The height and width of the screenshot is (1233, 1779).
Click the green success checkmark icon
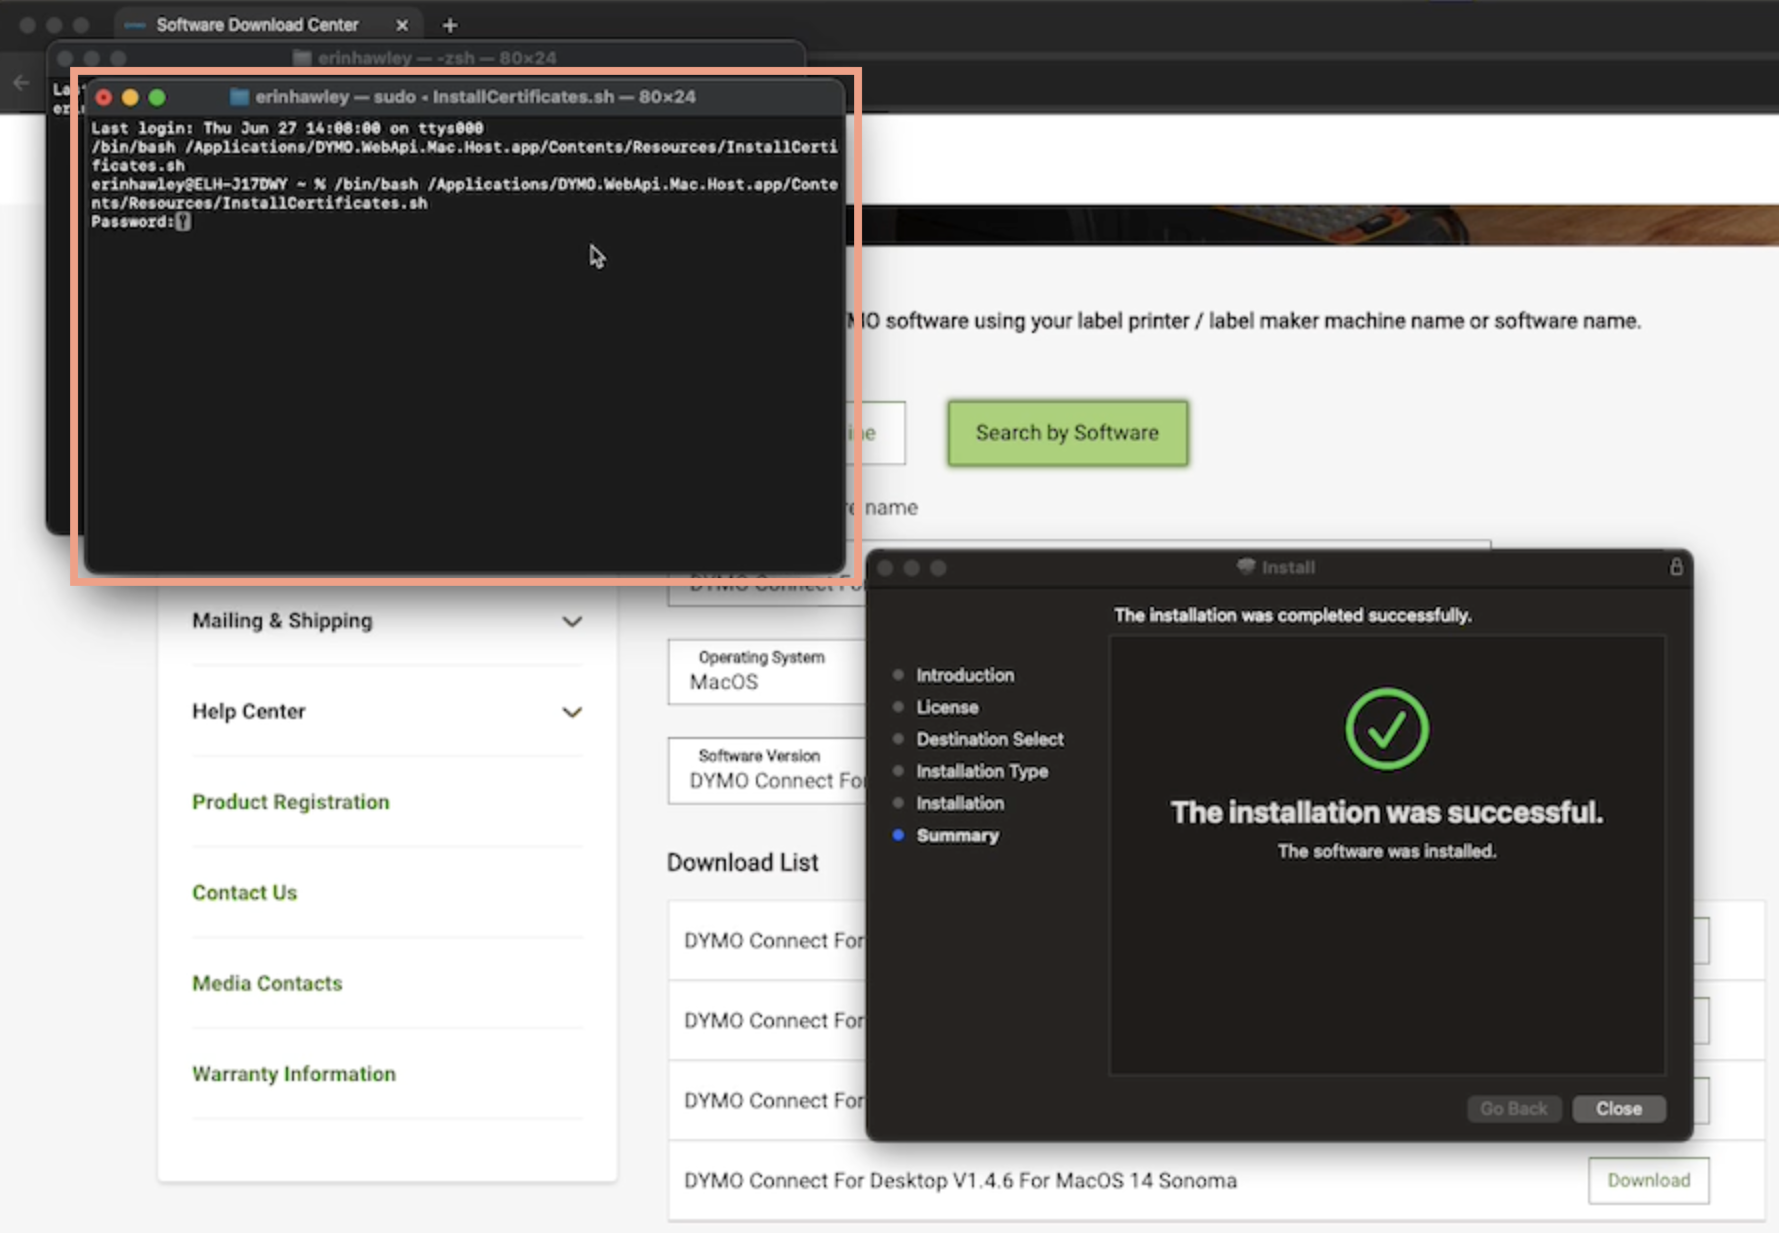pos(1387,729)
